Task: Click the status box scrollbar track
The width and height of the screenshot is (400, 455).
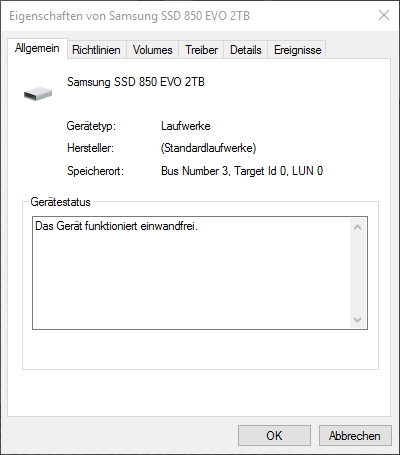Action: pyautogui.click(x=357, y=273)
